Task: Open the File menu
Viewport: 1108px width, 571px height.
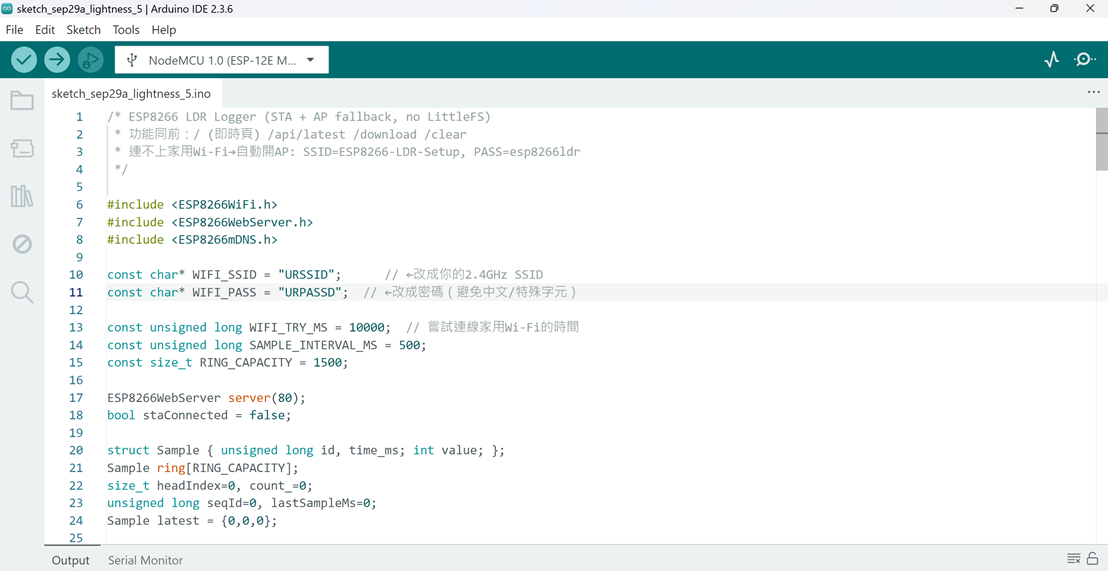Action: (14, 30)
